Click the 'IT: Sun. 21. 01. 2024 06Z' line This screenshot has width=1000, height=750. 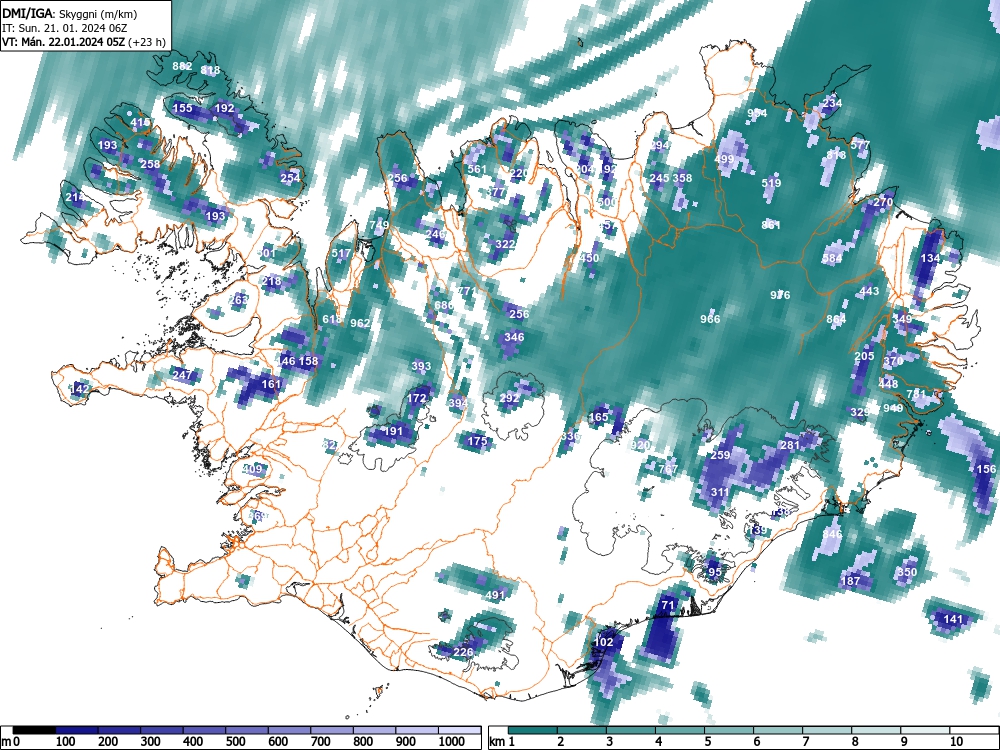click(x=64, y=28)
